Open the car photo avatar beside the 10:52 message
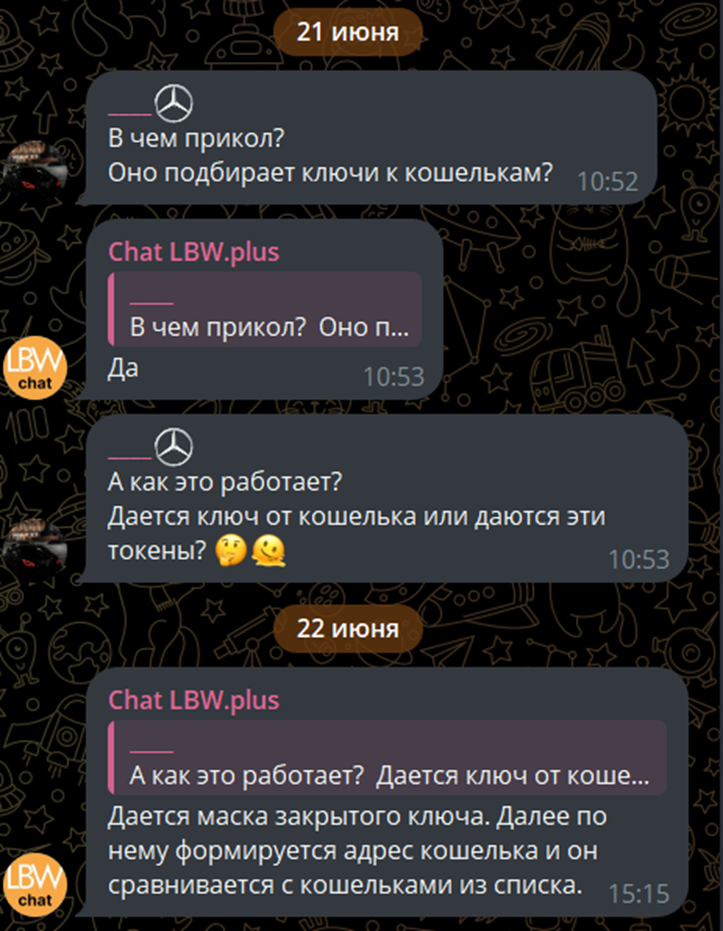The image size is (723, 931). pos(35,172)
